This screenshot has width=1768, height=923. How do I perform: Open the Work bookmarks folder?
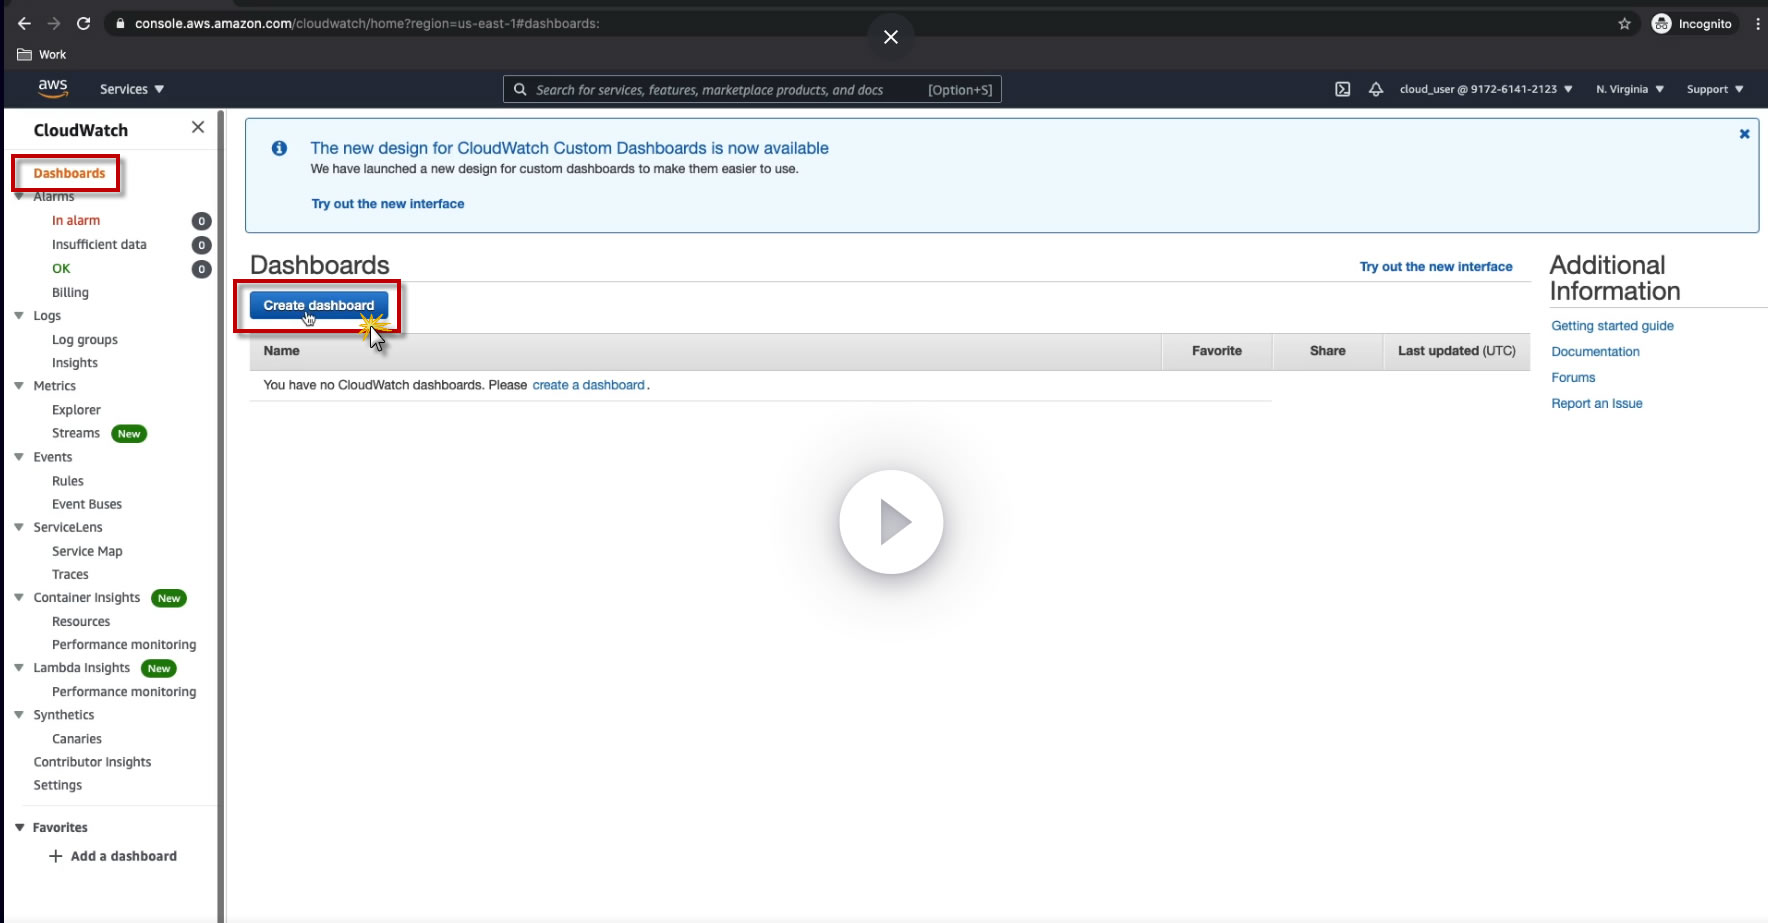(42, 55)
